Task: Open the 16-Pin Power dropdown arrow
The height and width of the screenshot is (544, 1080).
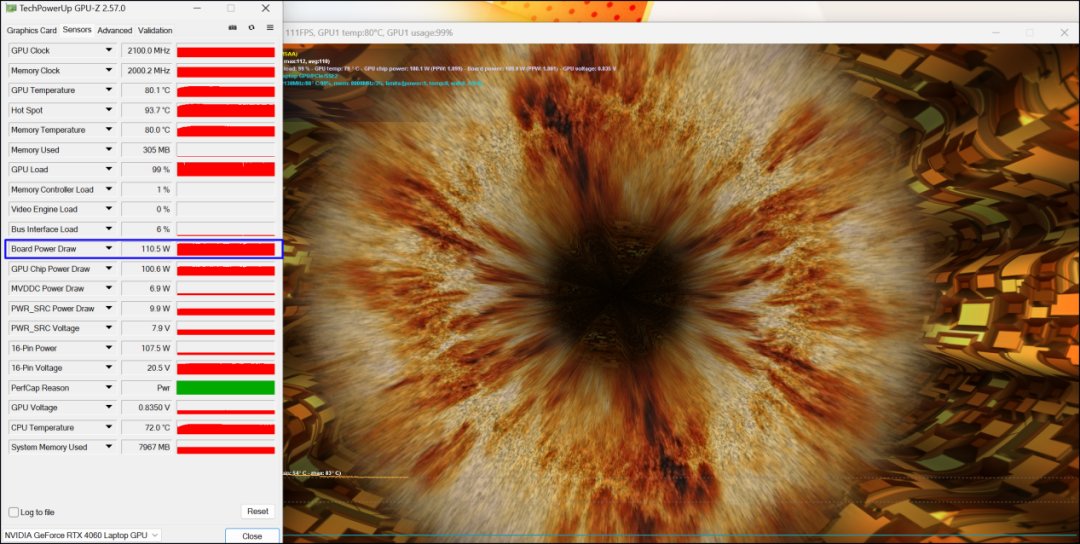Action: [109, 348]
